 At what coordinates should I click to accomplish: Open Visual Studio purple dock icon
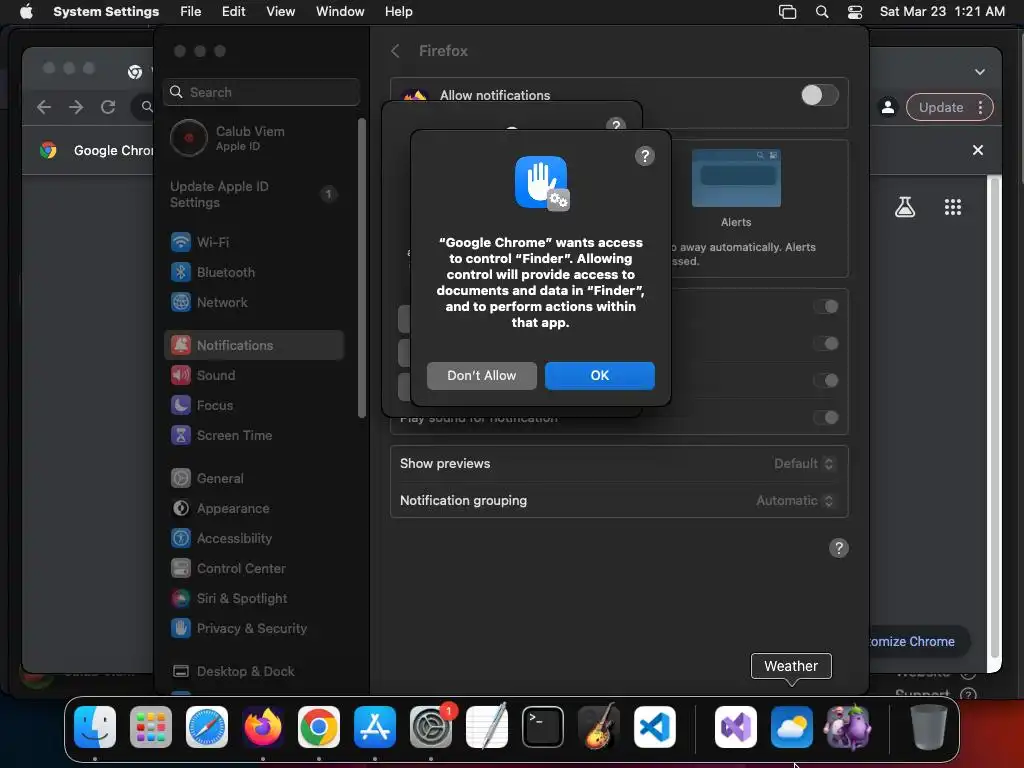[x=736, y=727]
